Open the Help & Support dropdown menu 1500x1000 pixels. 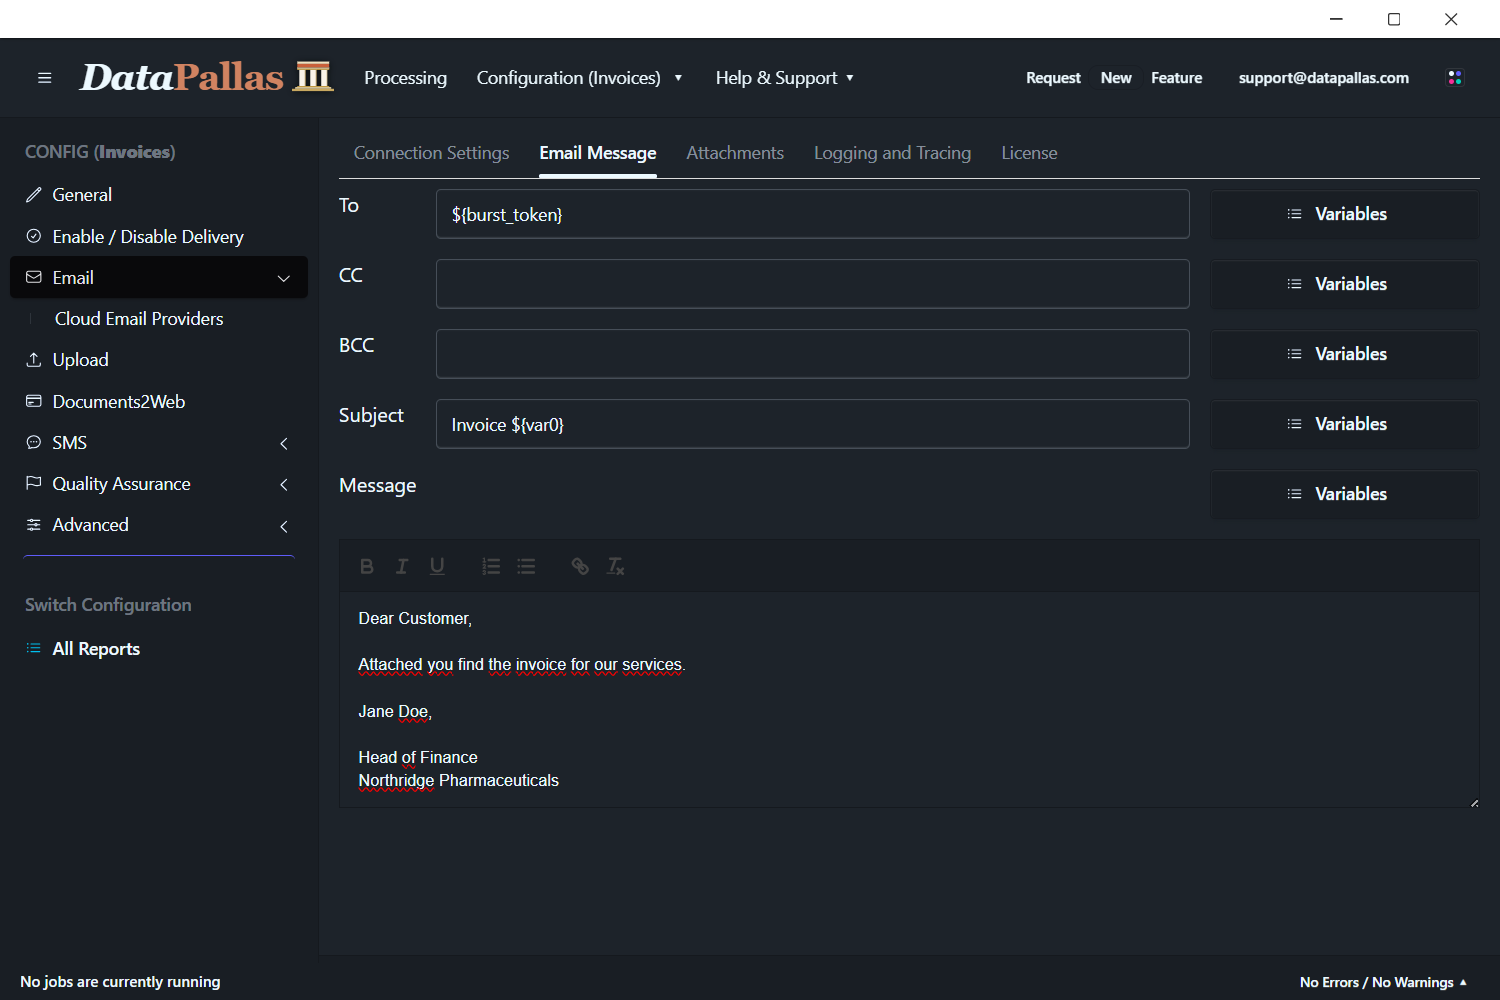[784, 78]
